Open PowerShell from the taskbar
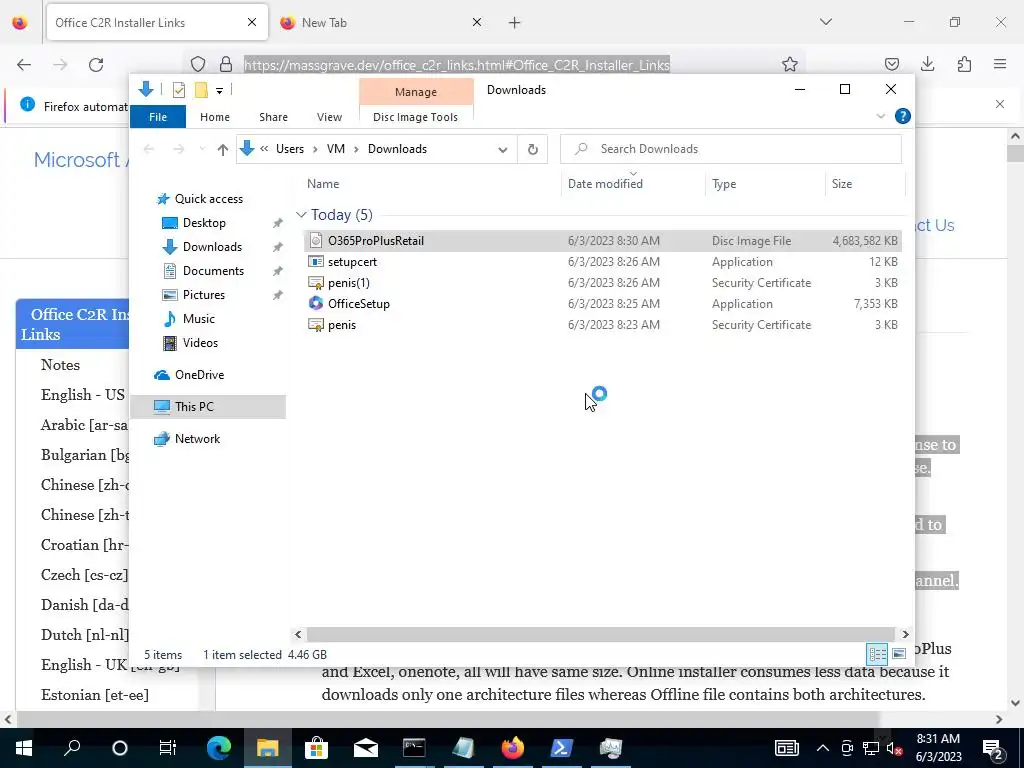 (x=562, y=748)
